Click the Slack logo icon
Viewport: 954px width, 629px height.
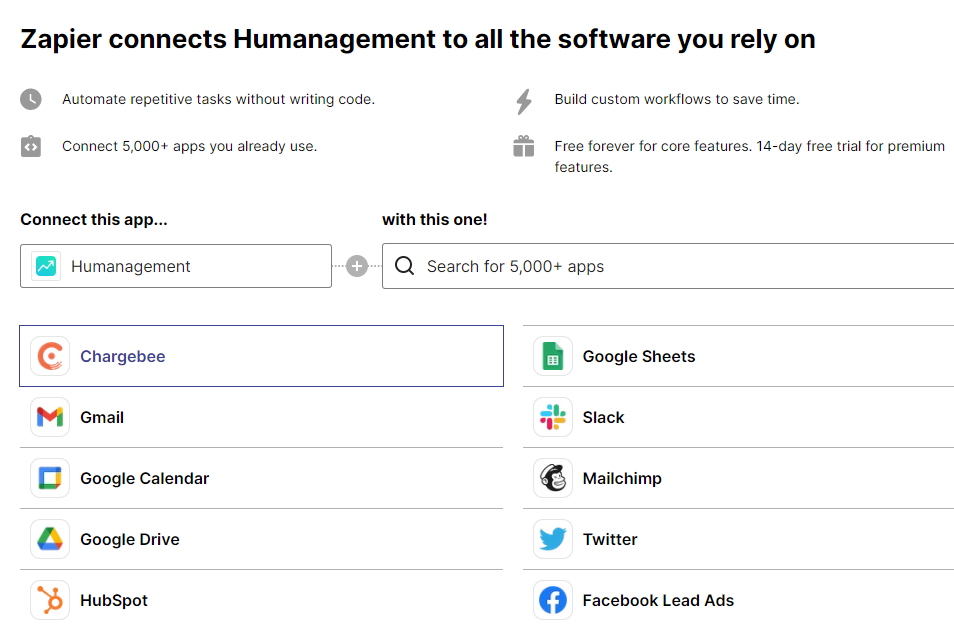tap(553, 417)
